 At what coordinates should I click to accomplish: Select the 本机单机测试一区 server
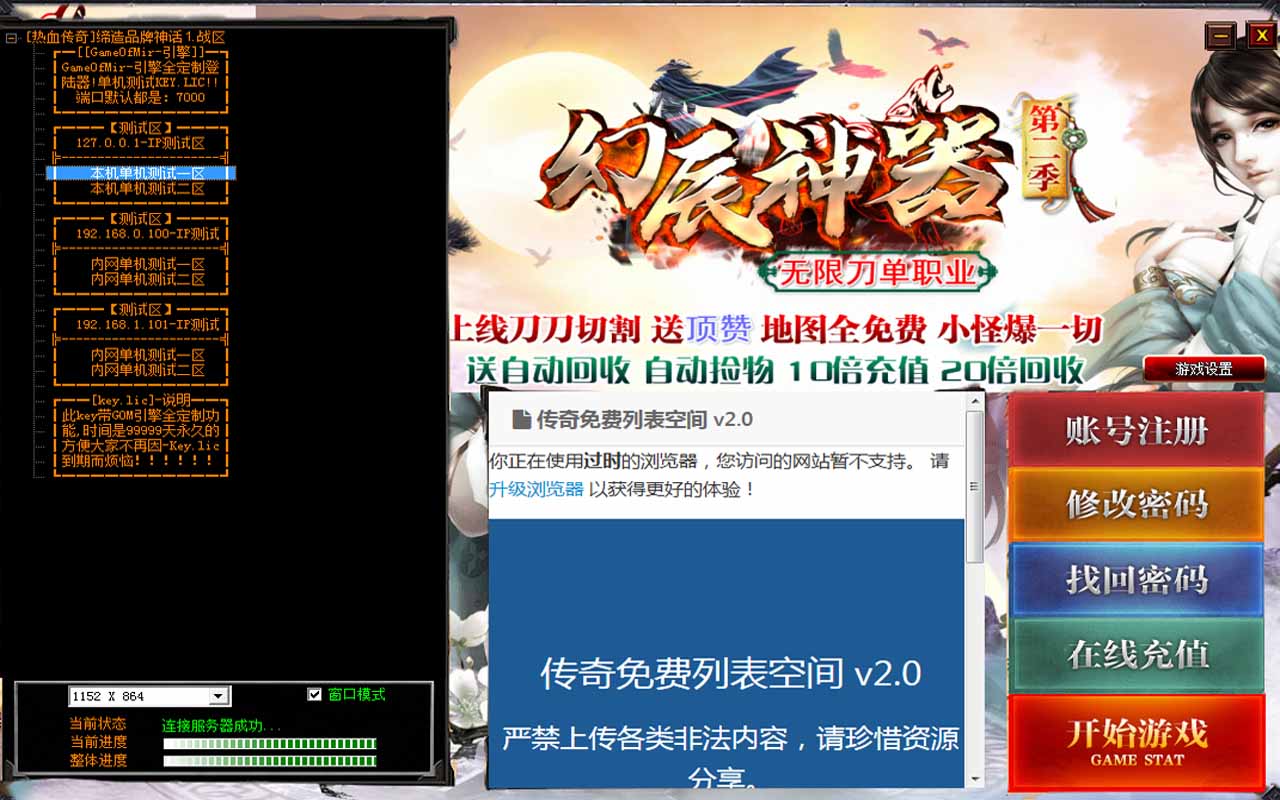coord(147,173)
